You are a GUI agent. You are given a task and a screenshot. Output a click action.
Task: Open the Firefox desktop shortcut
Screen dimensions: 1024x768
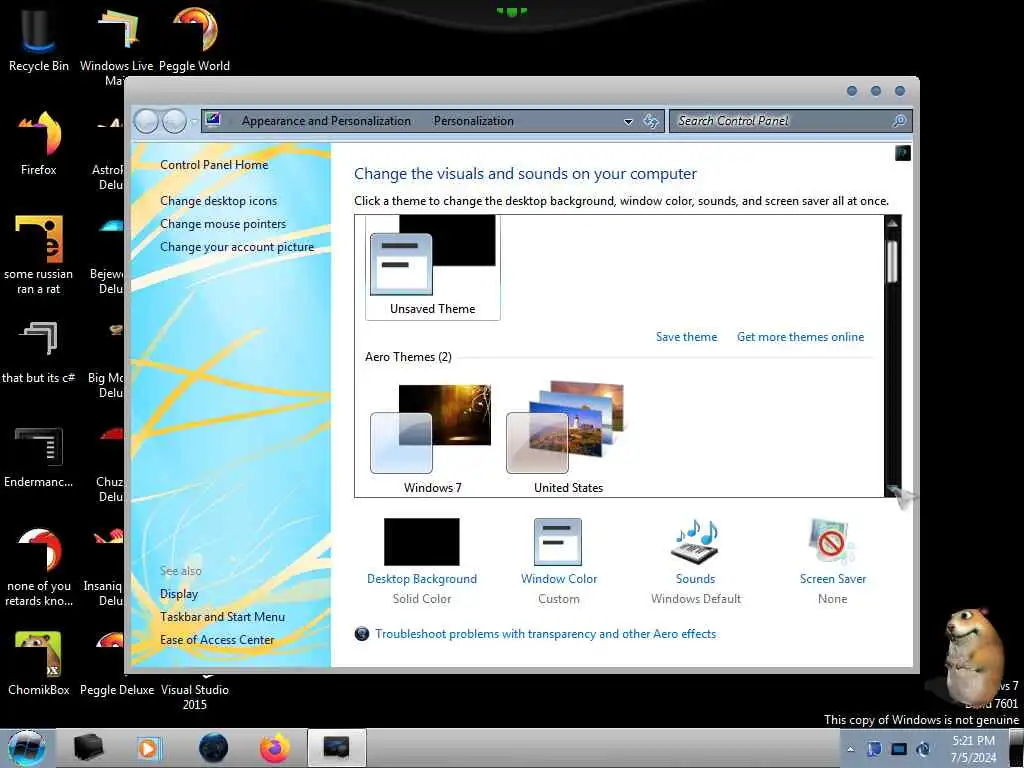[39, 142]
